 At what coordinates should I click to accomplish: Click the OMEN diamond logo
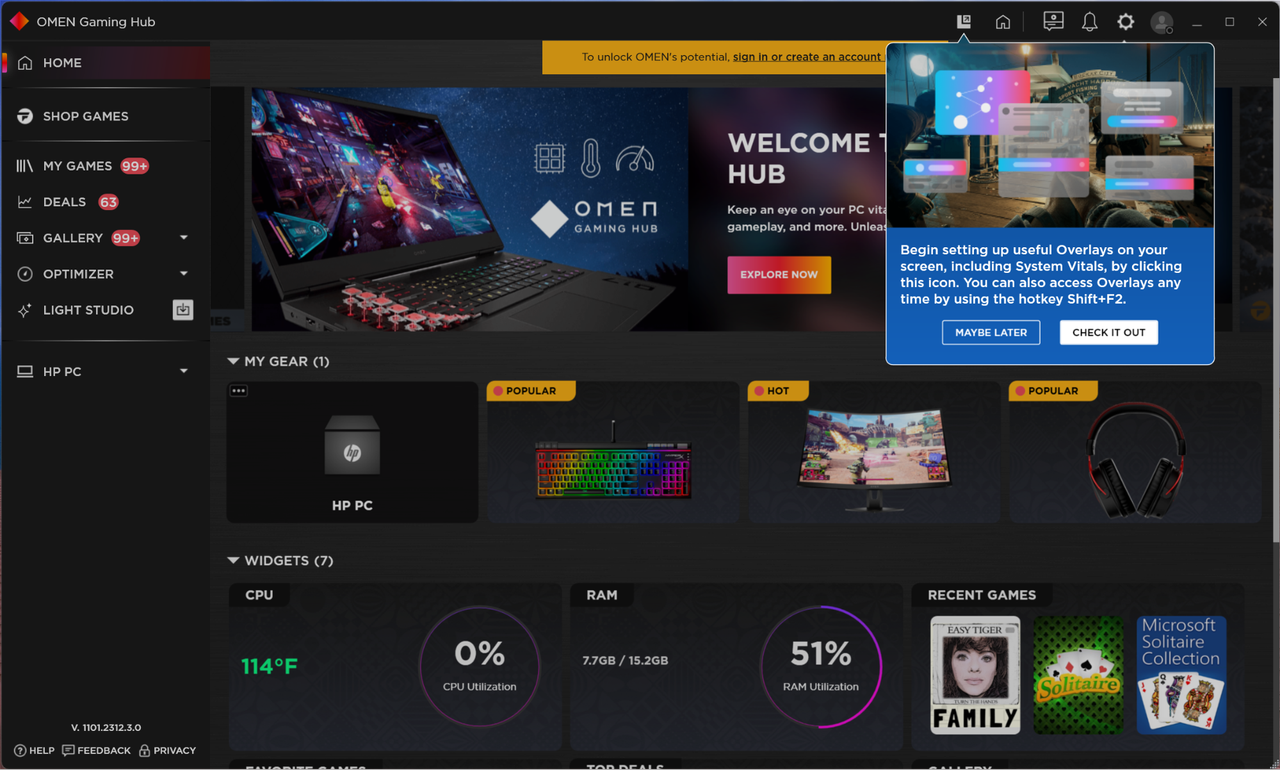(x=19, y=21)
